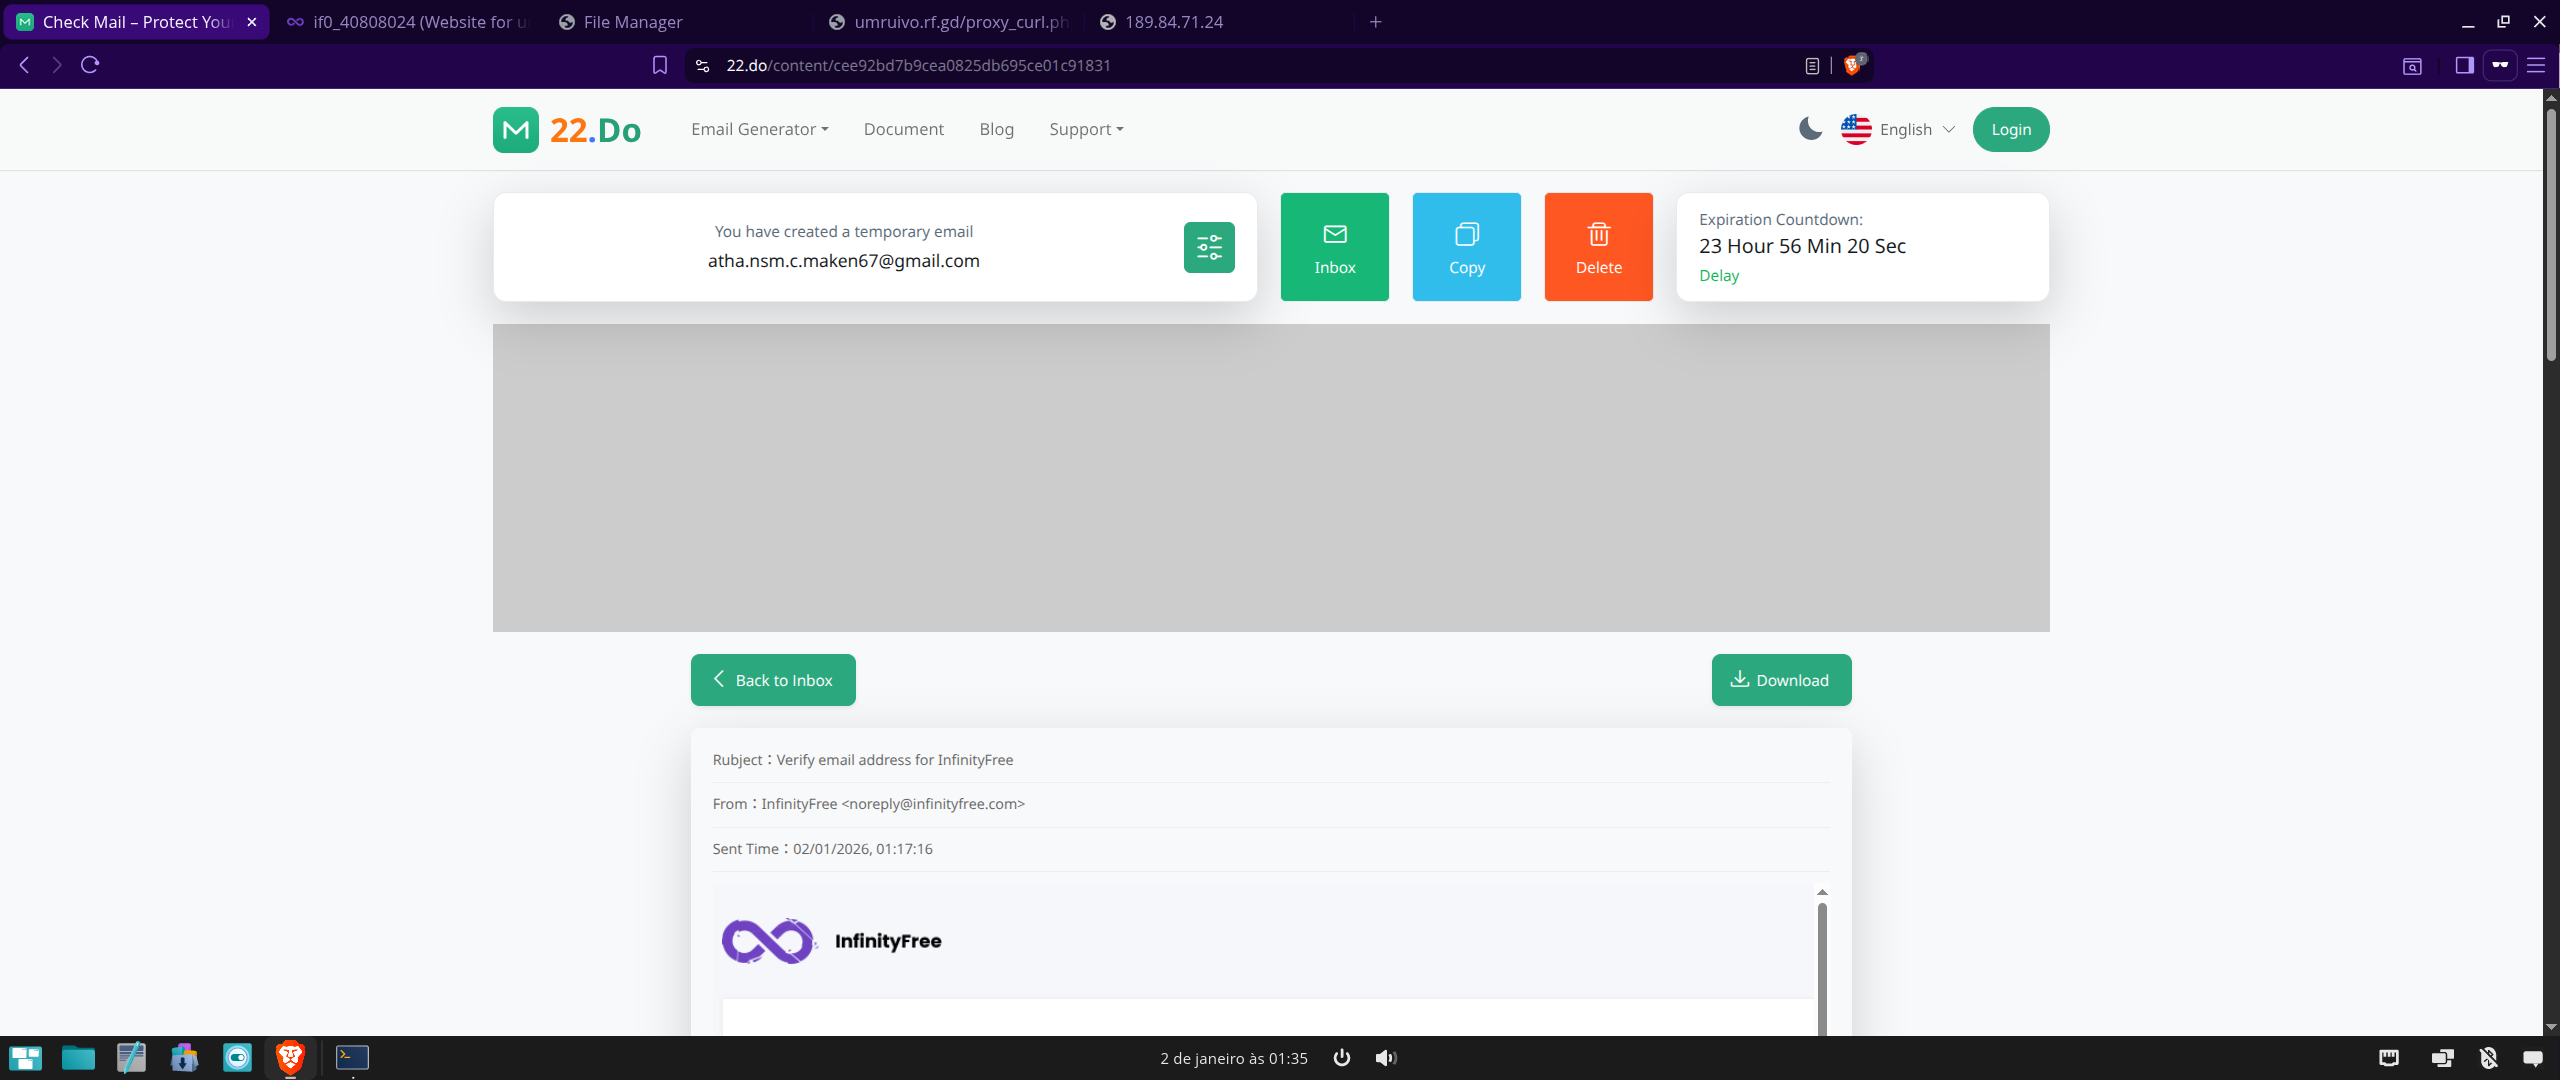The image size is (2560, 1080).
Task: Download the email message
Action: (1782, 680)
